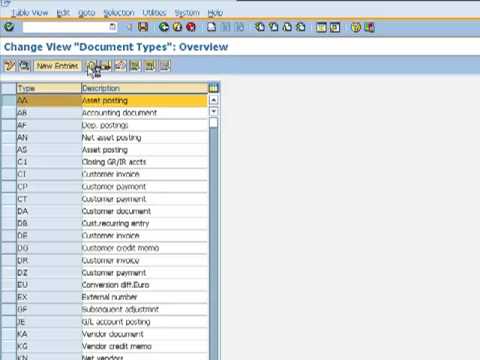
Task: Click the green Back arrow icon
Action: [x=164, y=27]
